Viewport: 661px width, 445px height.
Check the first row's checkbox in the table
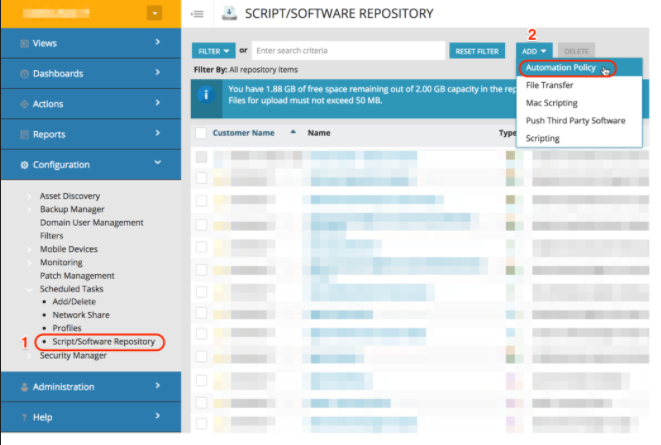[201, 157]
